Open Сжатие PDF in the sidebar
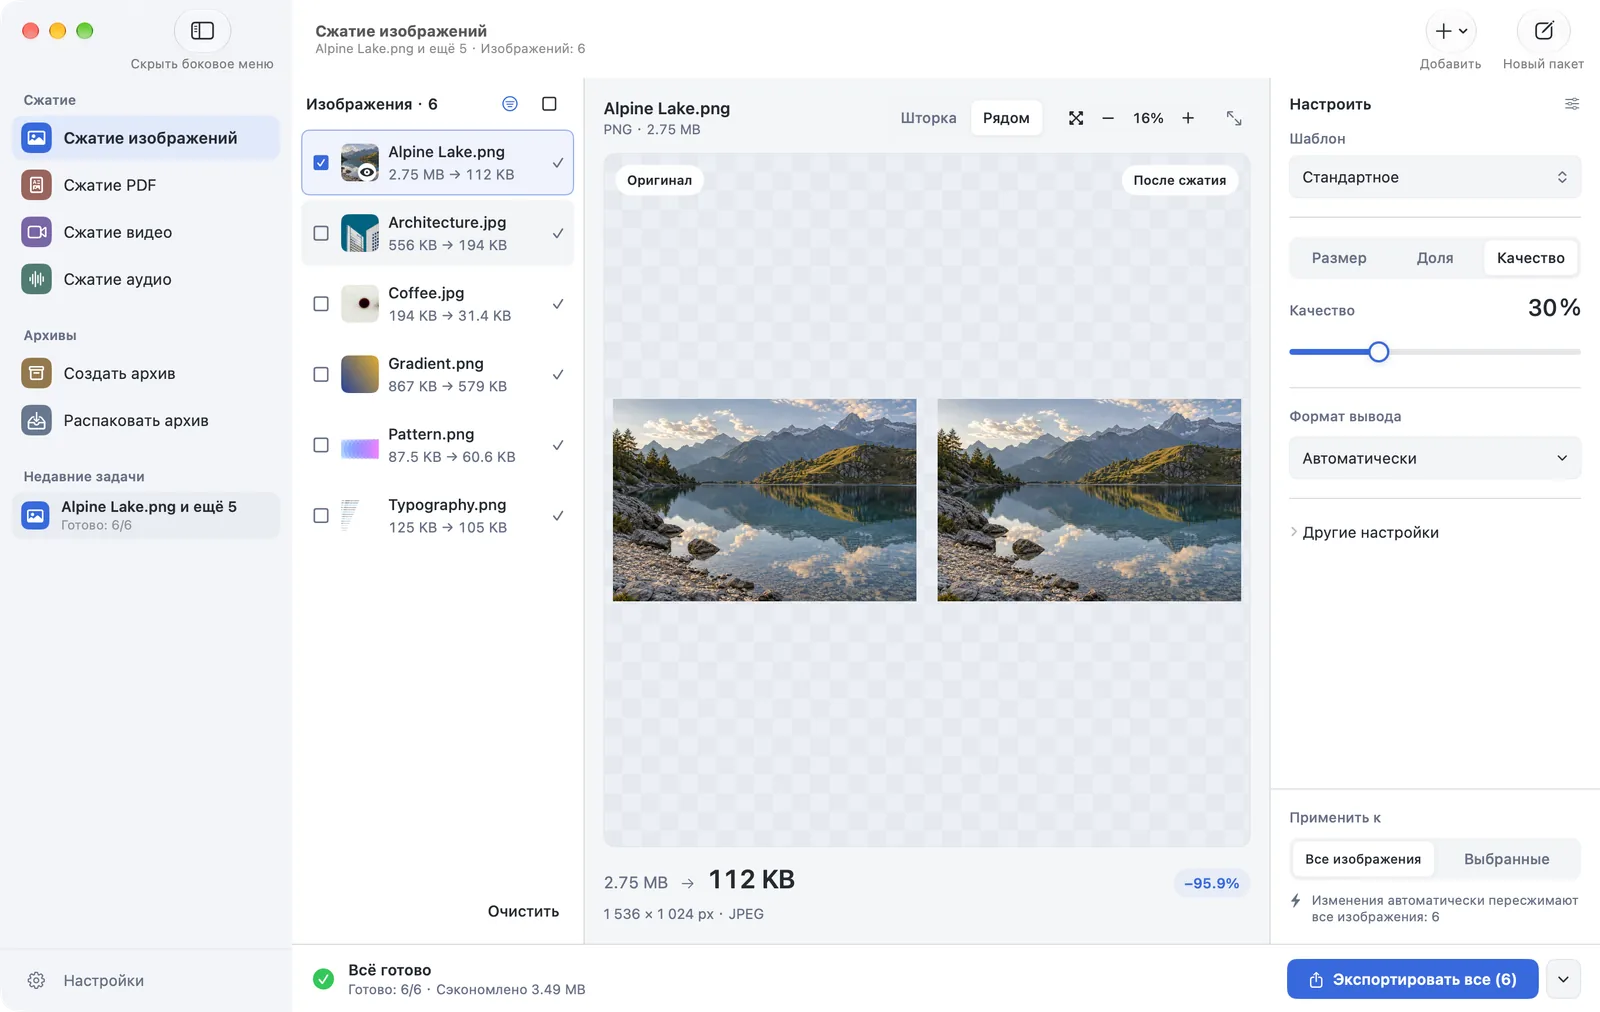The image size is (1600, 1012). click(x=146, y=185)
